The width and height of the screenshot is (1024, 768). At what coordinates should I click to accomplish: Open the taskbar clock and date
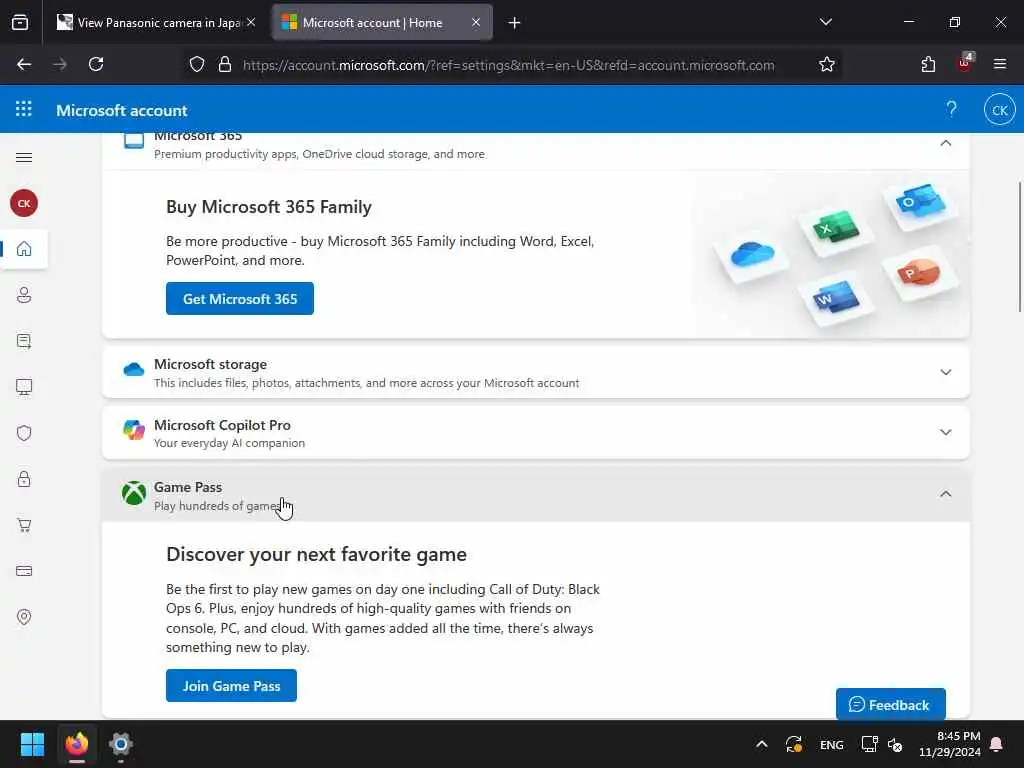950,744
